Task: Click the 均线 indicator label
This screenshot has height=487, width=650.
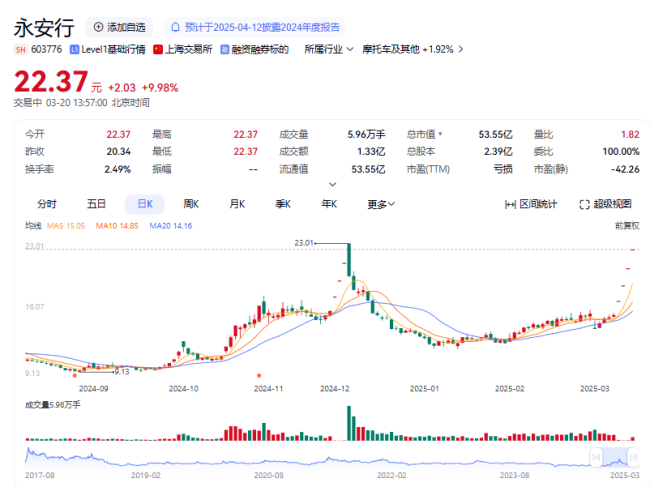Action: pyautogui.click(x=33, y=225)
